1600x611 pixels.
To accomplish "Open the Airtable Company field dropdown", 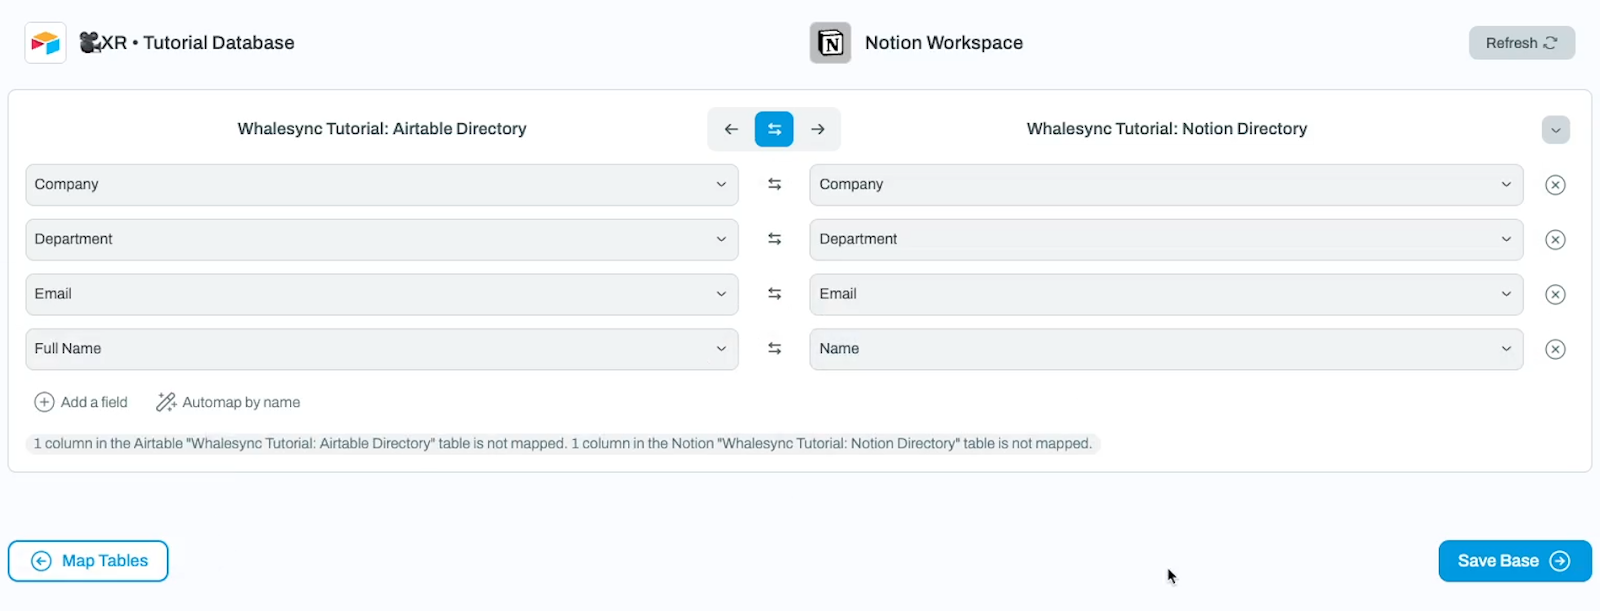I will (382, 185).
